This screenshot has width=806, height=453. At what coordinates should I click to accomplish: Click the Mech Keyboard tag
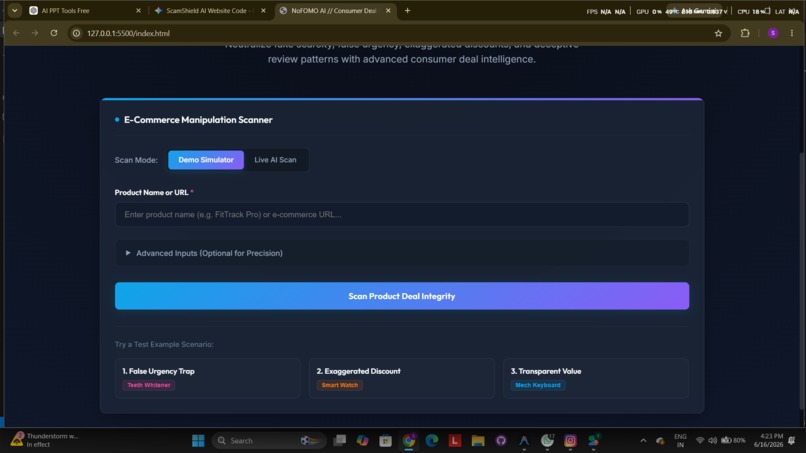point(538,385)
